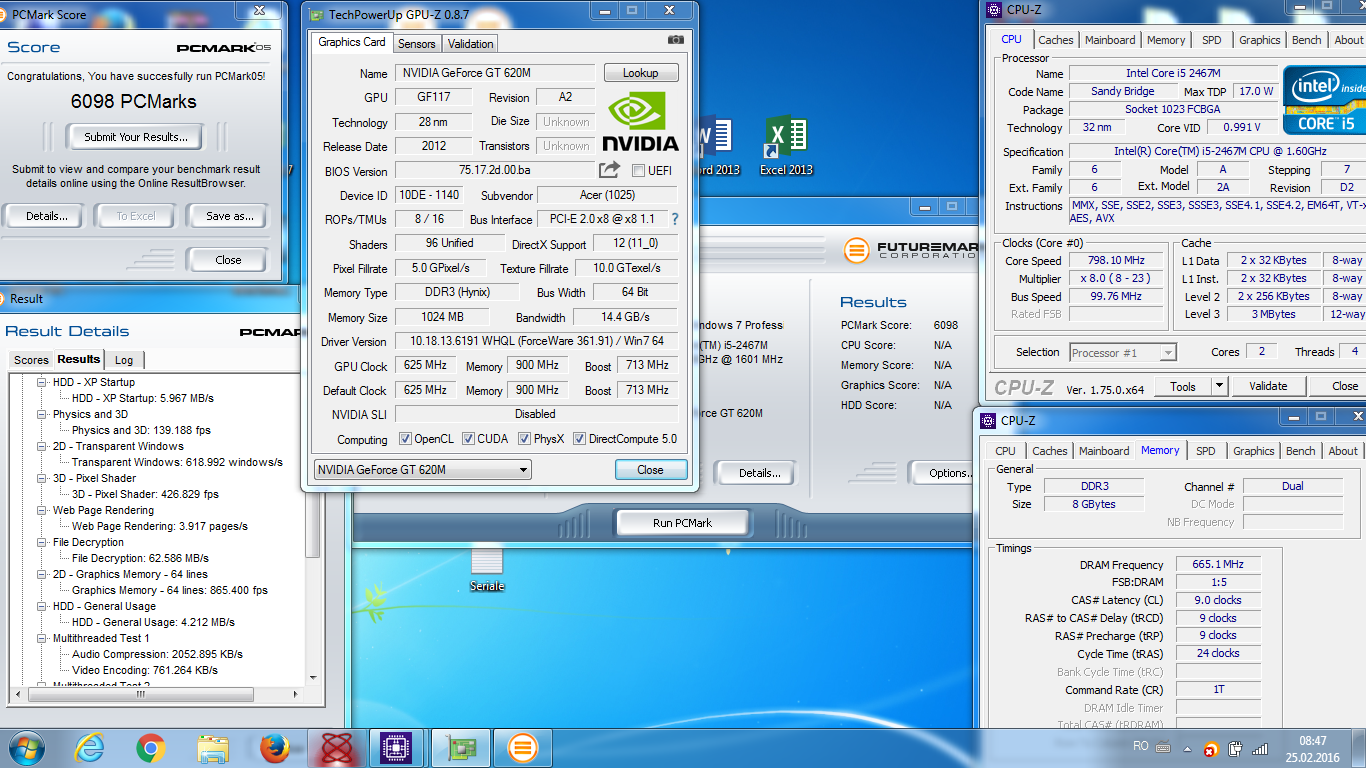Open the CPU-Z Tools dropdown arrow

click(1219, 386)
